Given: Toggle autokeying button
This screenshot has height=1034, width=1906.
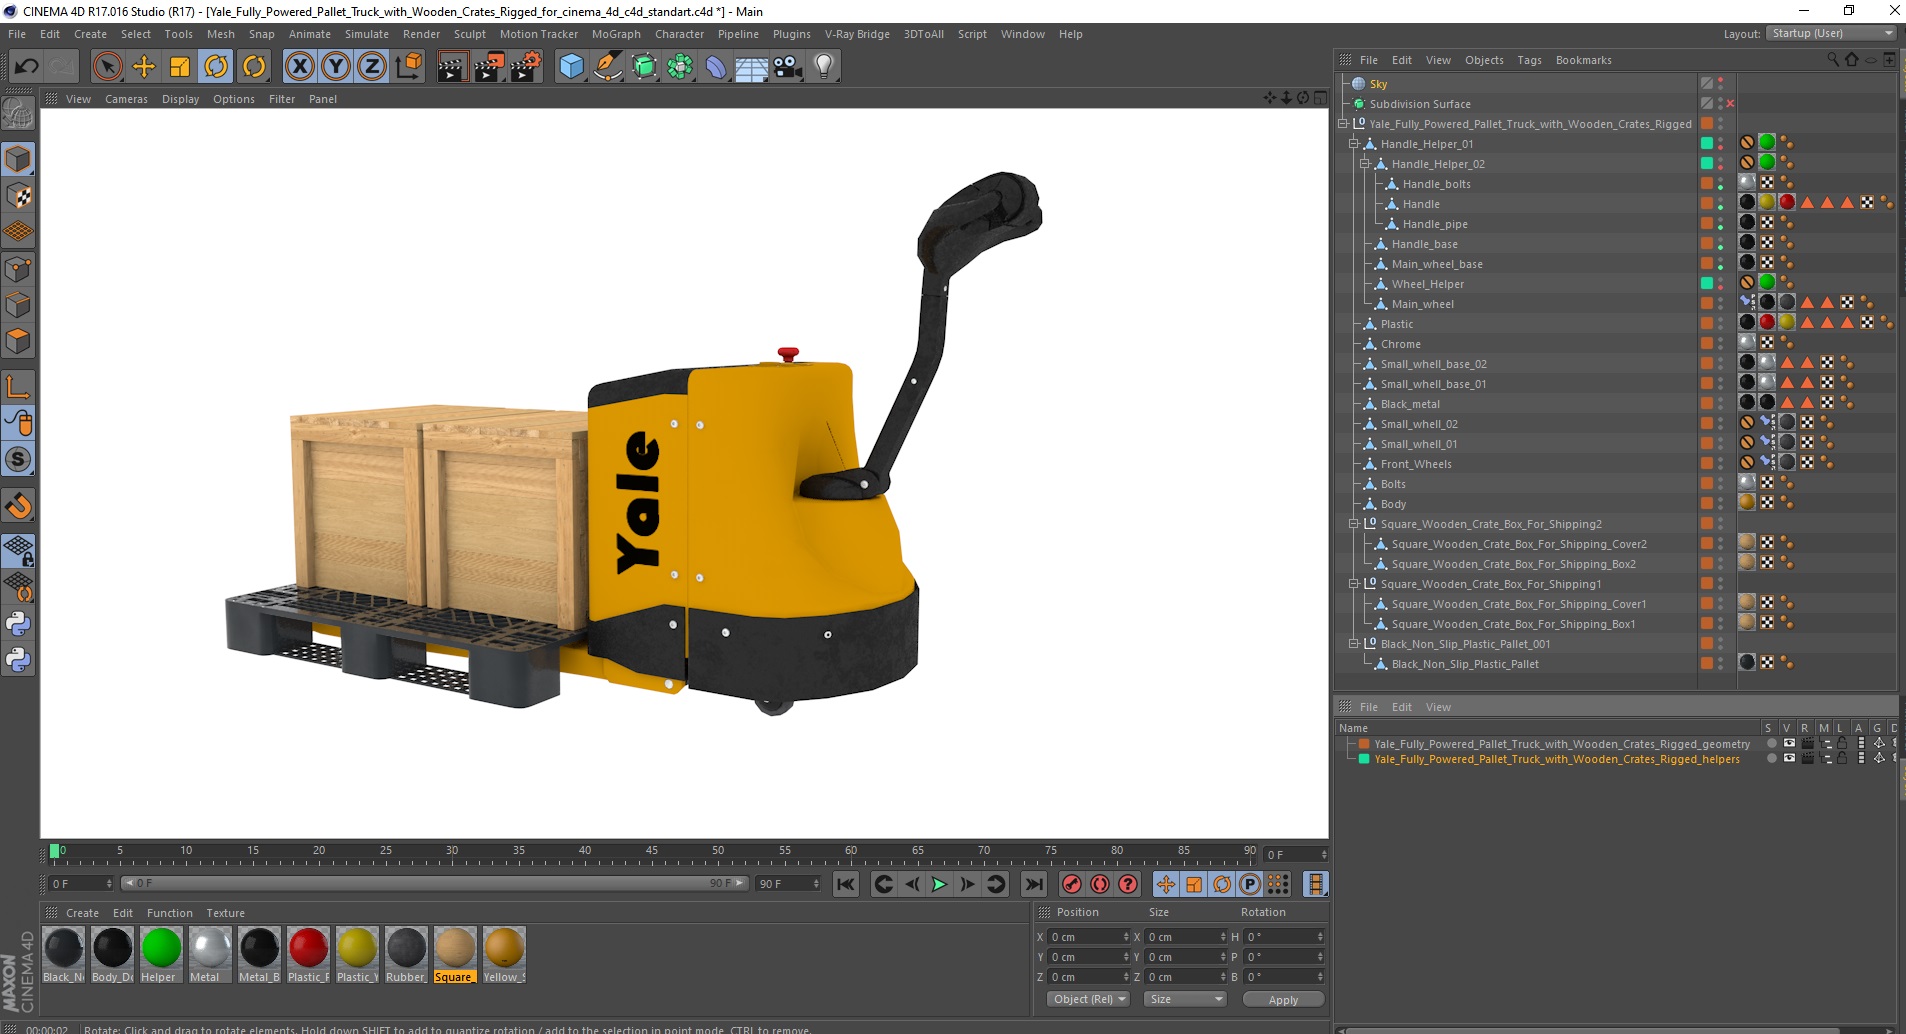Looking at the screenshot, I should 1100,884.
